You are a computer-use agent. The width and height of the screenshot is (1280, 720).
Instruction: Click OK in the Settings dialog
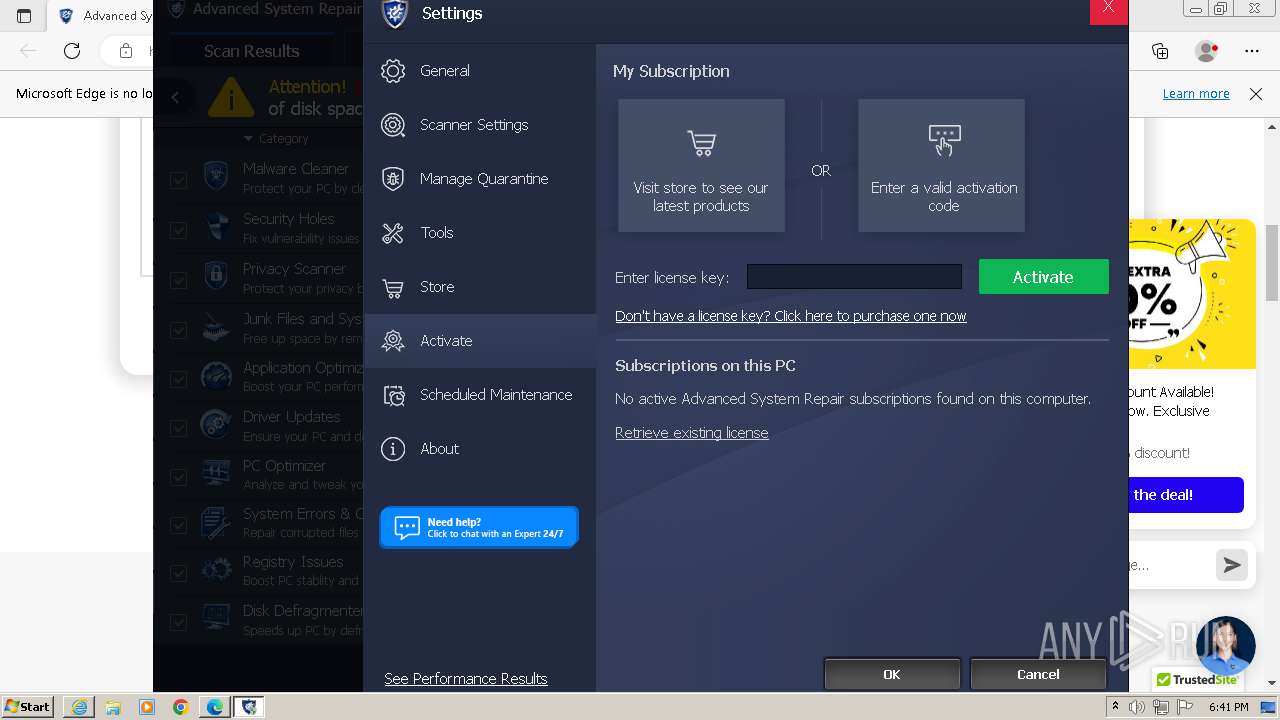[892, 675]
